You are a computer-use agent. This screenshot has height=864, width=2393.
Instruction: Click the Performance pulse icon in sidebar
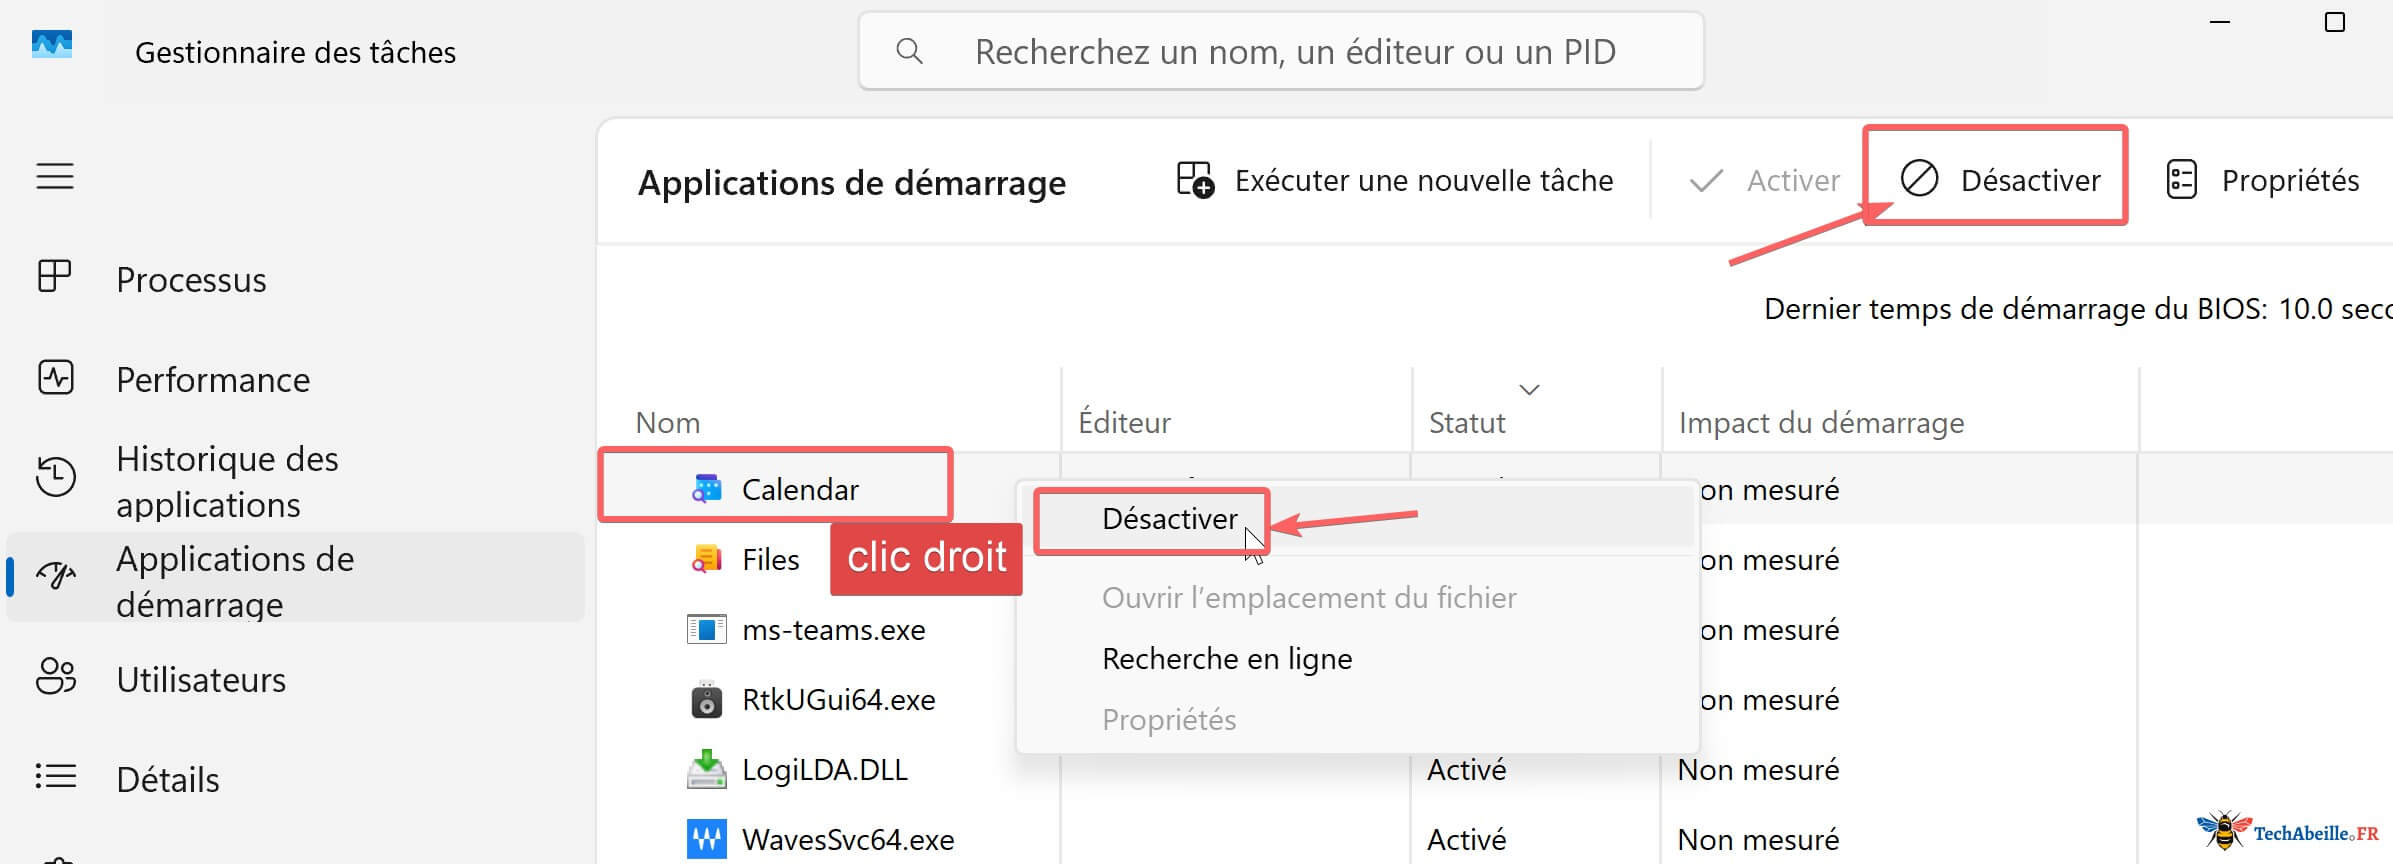[x=56, y=378]
